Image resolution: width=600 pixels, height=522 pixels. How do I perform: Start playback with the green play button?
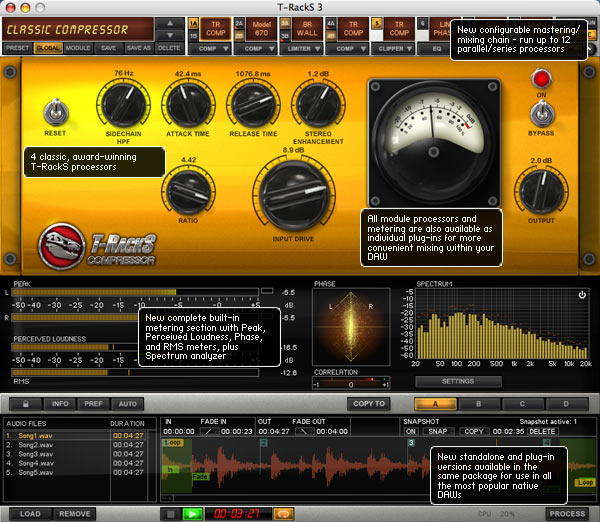(x=192, y=514)
